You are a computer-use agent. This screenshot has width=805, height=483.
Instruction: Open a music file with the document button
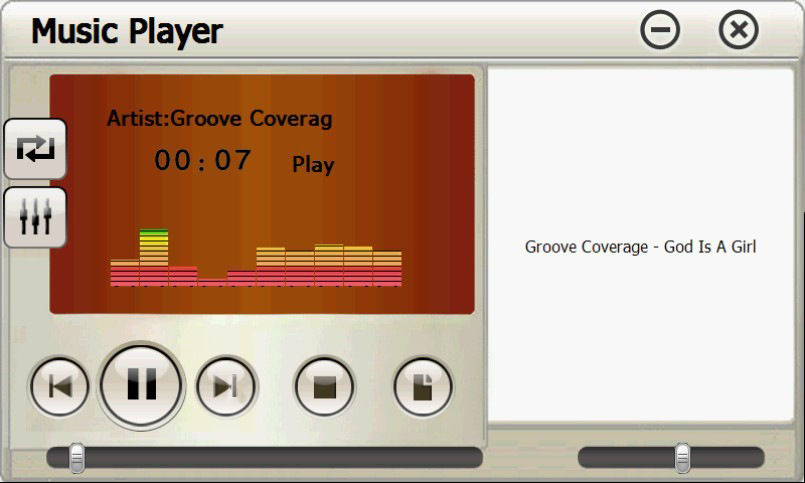(423, 386)
